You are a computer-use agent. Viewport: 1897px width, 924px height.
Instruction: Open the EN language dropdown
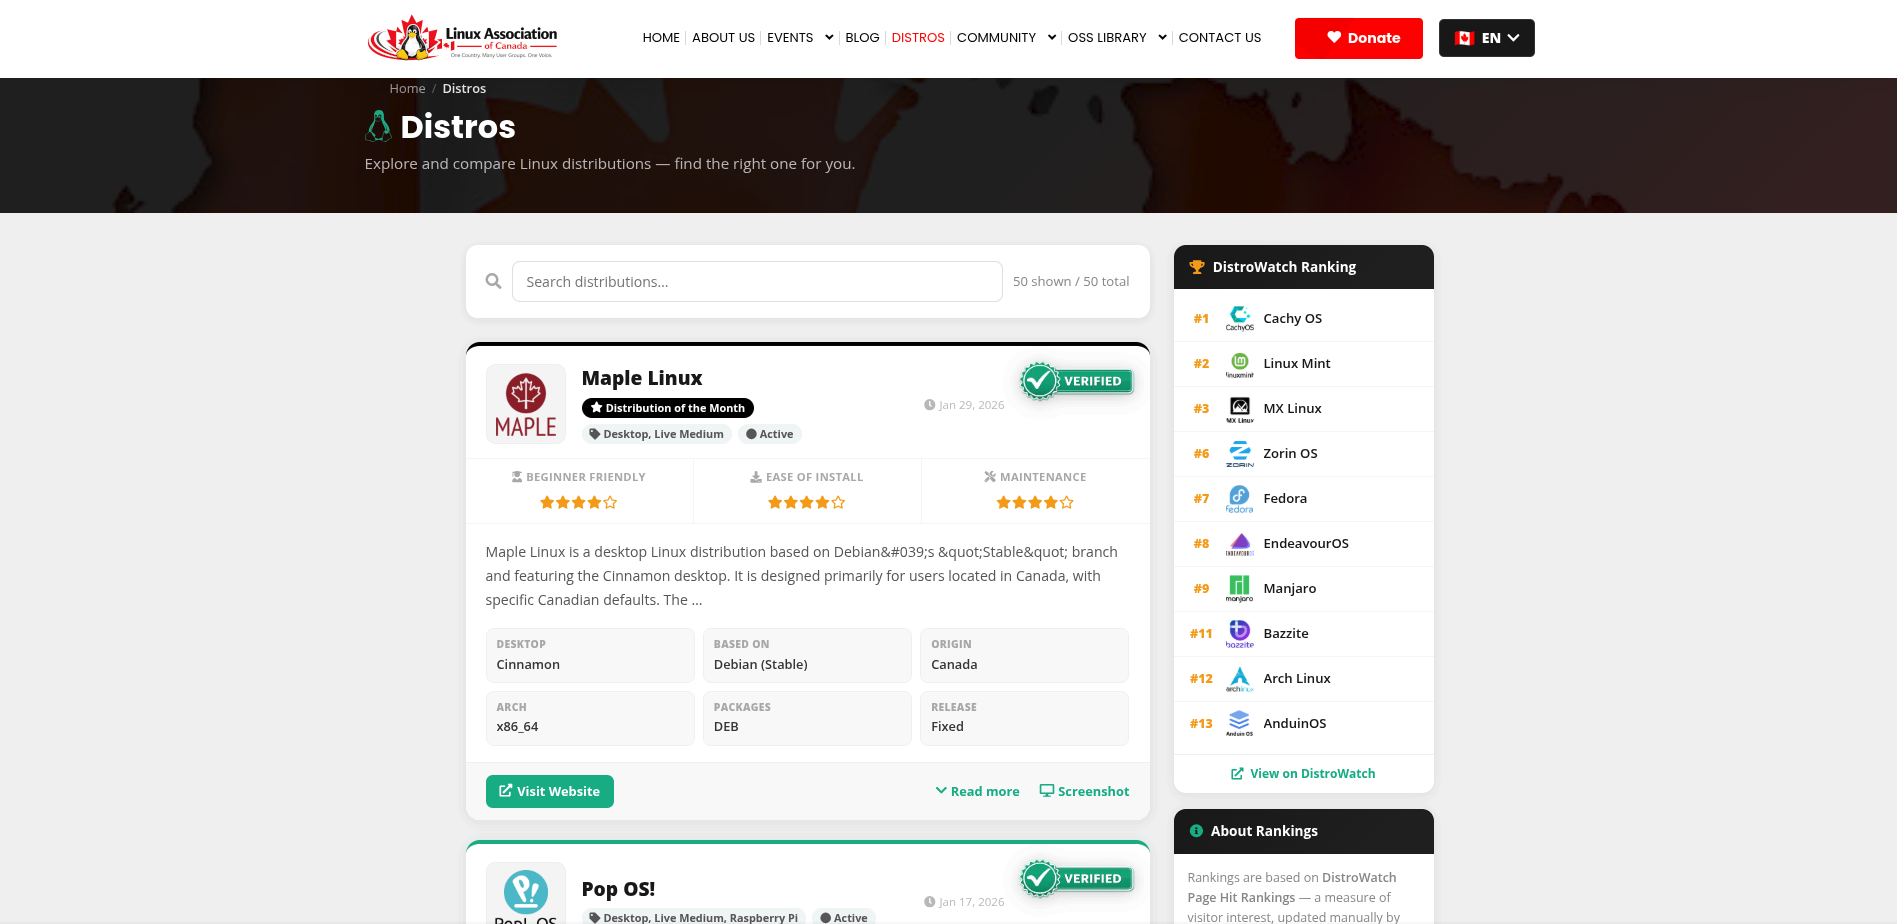tap(1487, 38)
